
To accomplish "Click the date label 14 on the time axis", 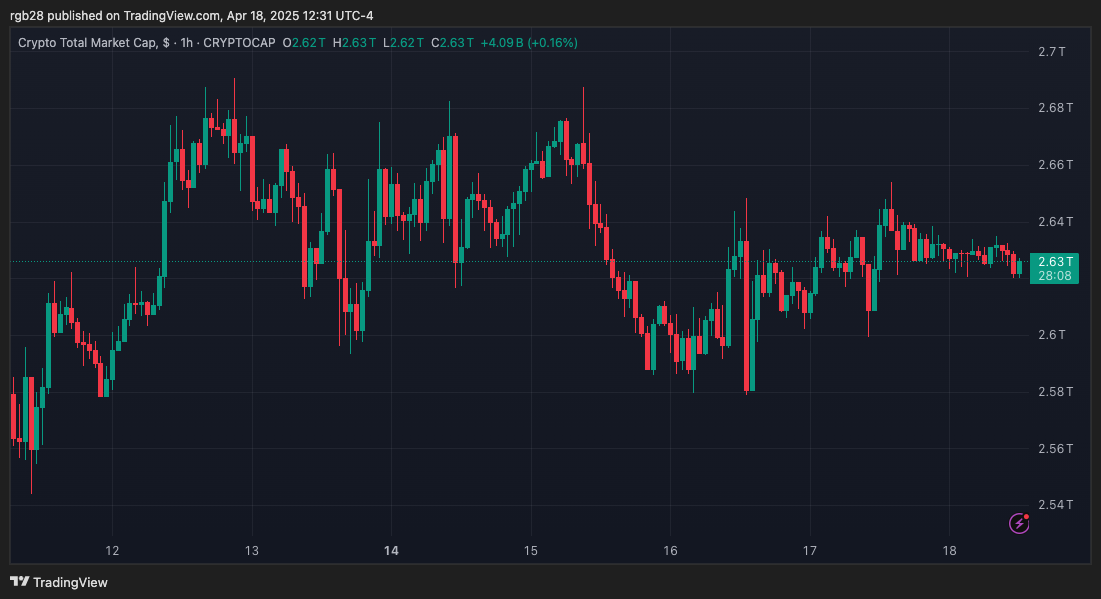I will 390,551.
